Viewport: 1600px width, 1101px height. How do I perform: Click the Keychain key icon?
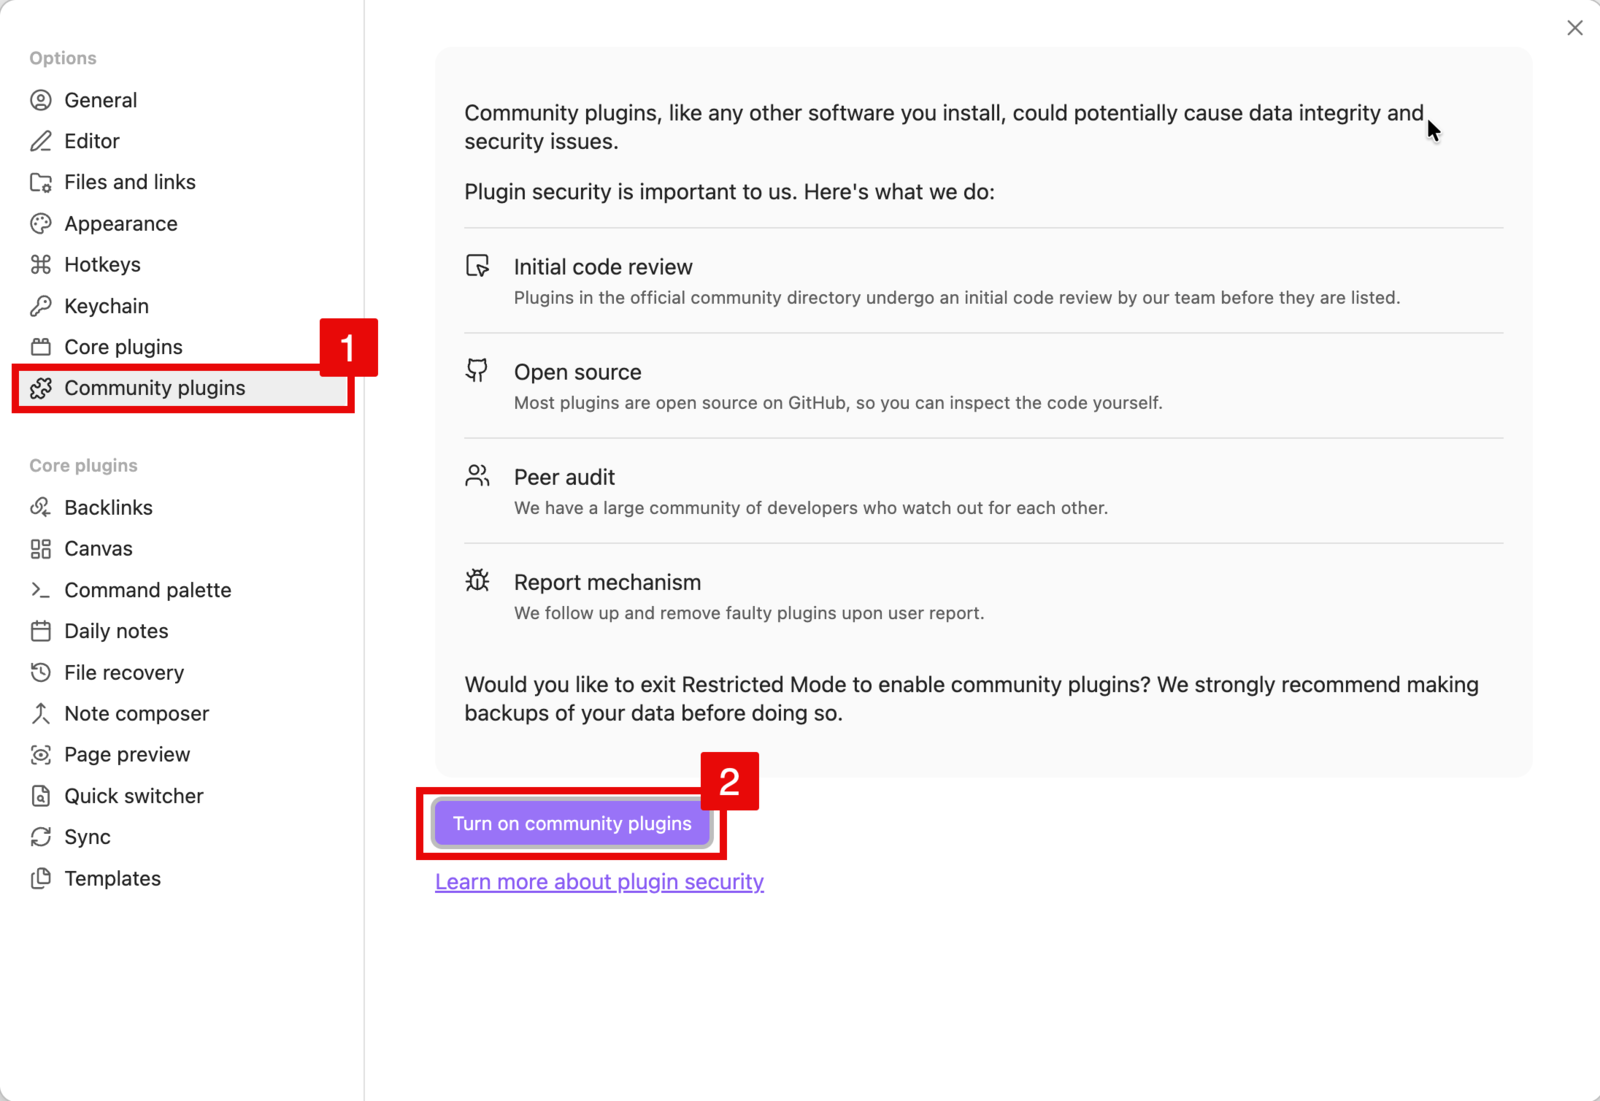[x=41, y=306]
